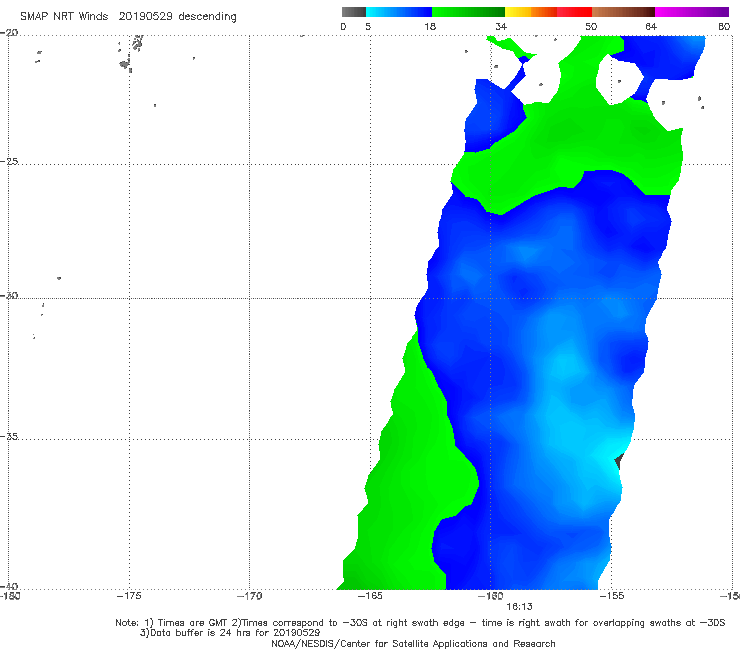The image size is (740, 650).
Task: Click the latitude label '-30' on the axis
Action: 9,295
